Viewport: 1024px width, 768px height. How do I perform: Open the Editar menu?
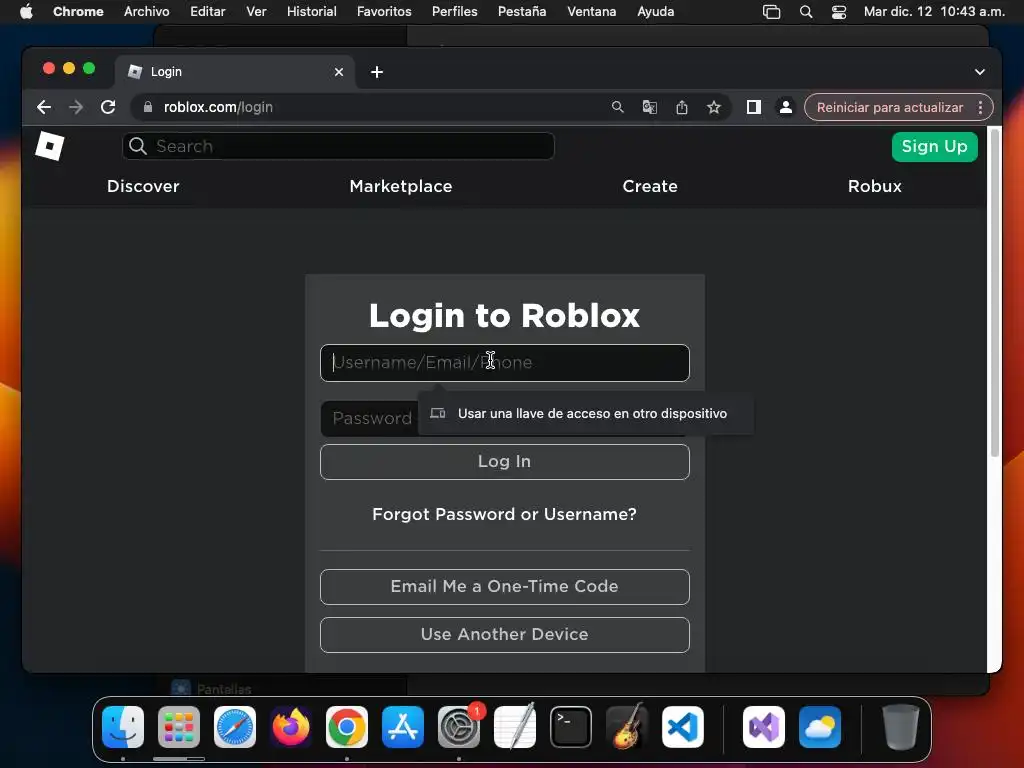tap(208, 11)
